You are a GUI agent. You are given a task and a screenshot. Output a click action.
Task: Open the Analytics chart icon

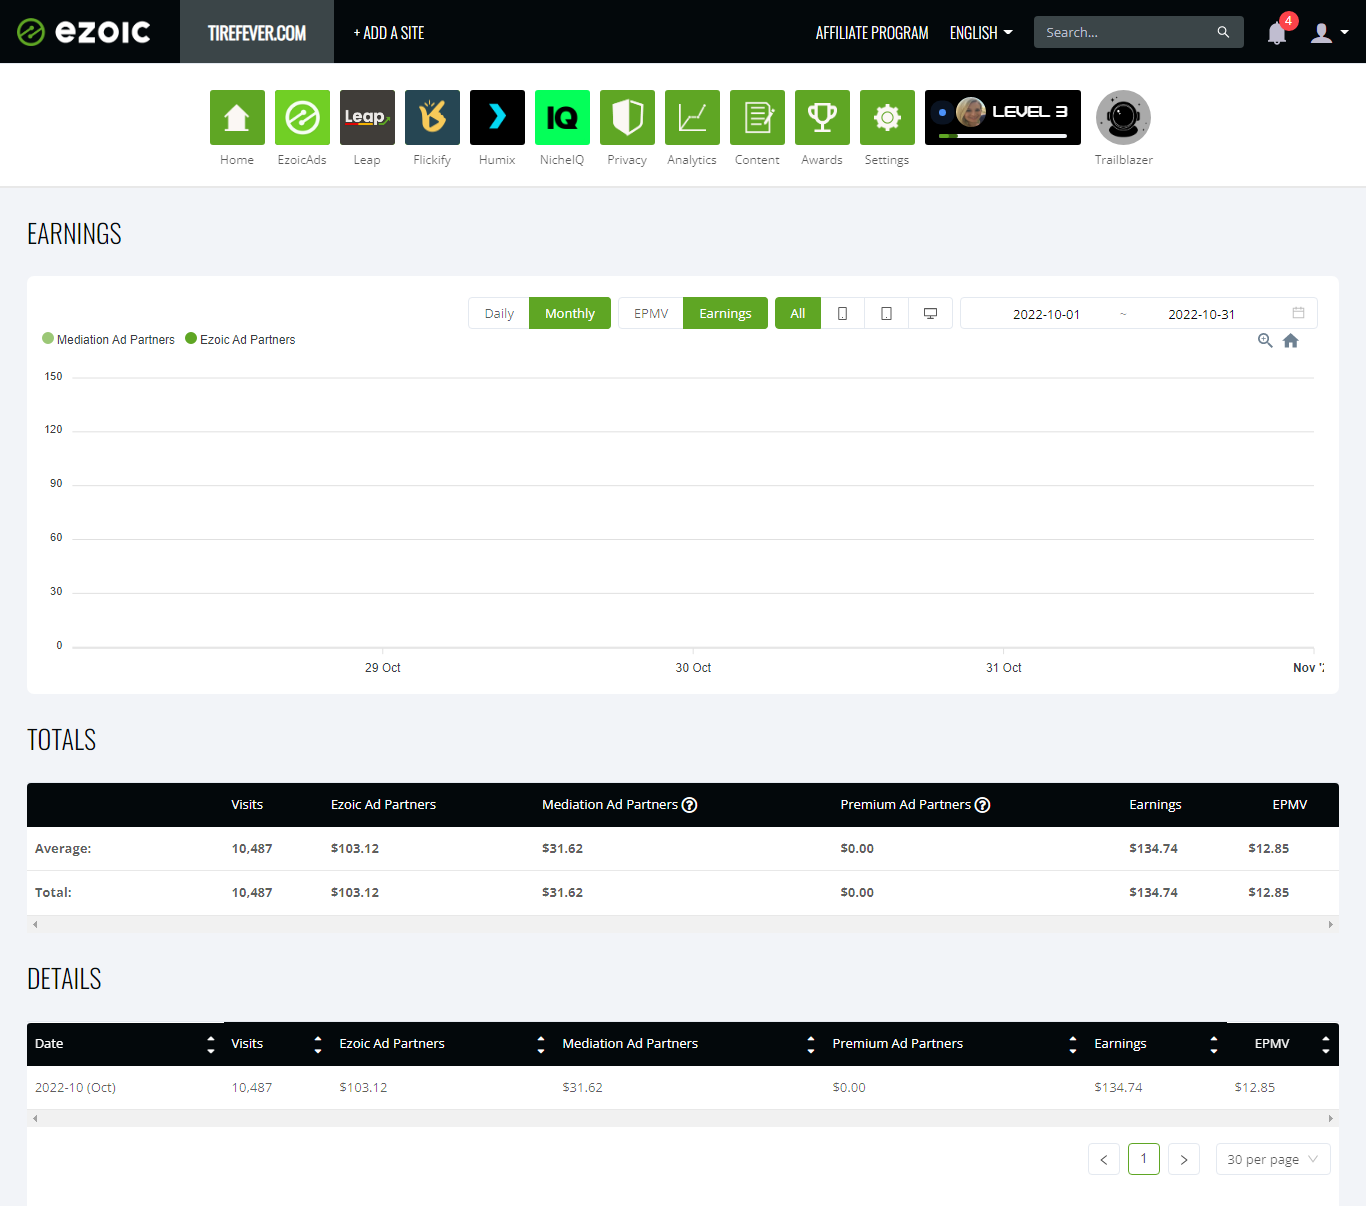click(x=692, y=117)
